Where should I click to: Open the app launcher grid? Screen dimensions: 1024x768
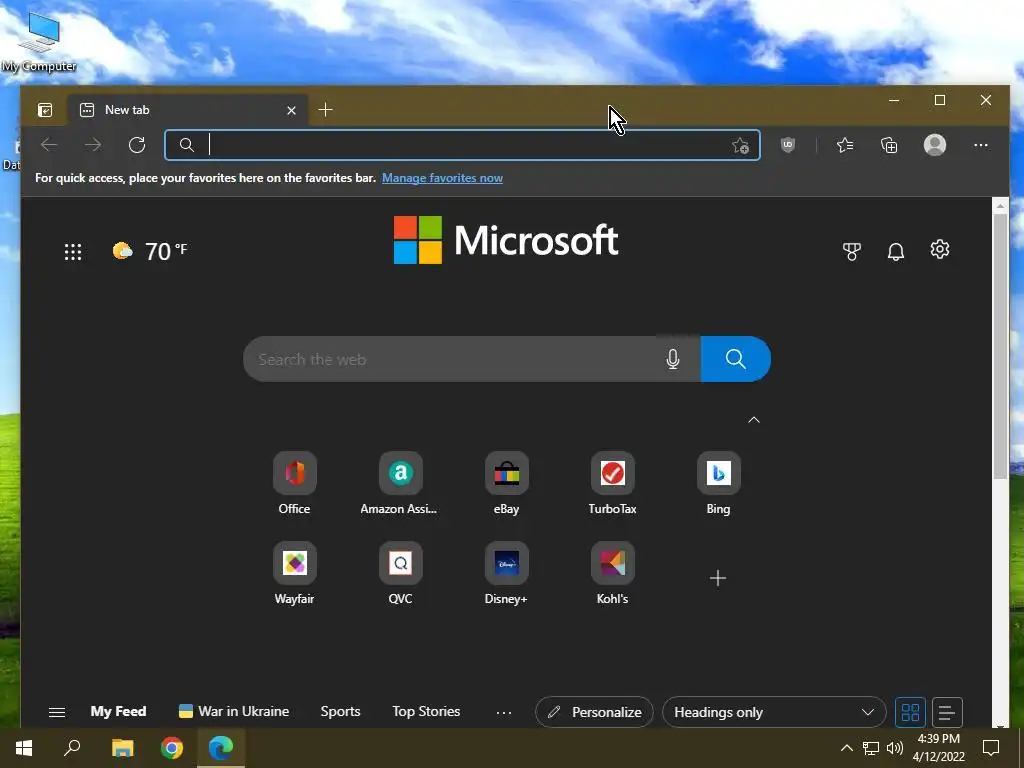pyautogui.click(x=73, y=251)
